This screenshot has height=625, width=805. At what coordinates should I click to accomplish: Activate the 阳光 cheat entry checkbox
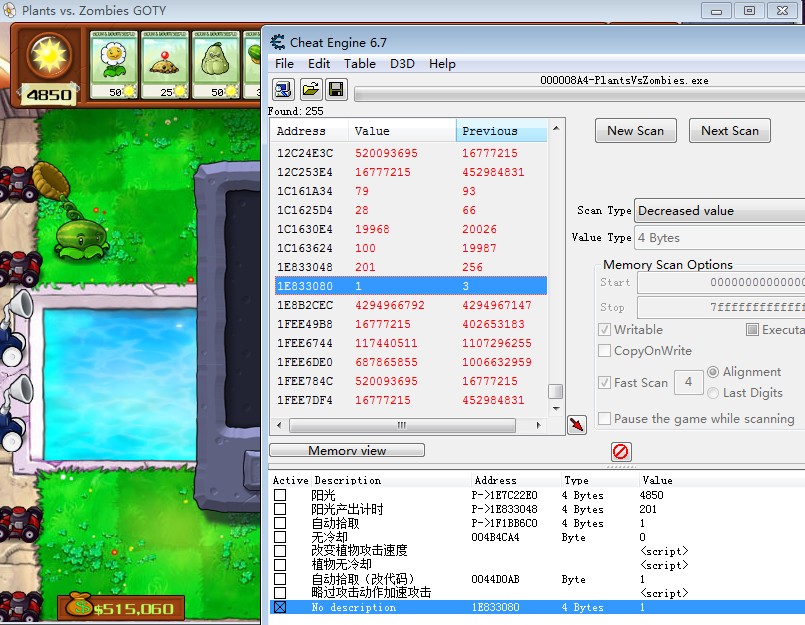tap(280, 495)
